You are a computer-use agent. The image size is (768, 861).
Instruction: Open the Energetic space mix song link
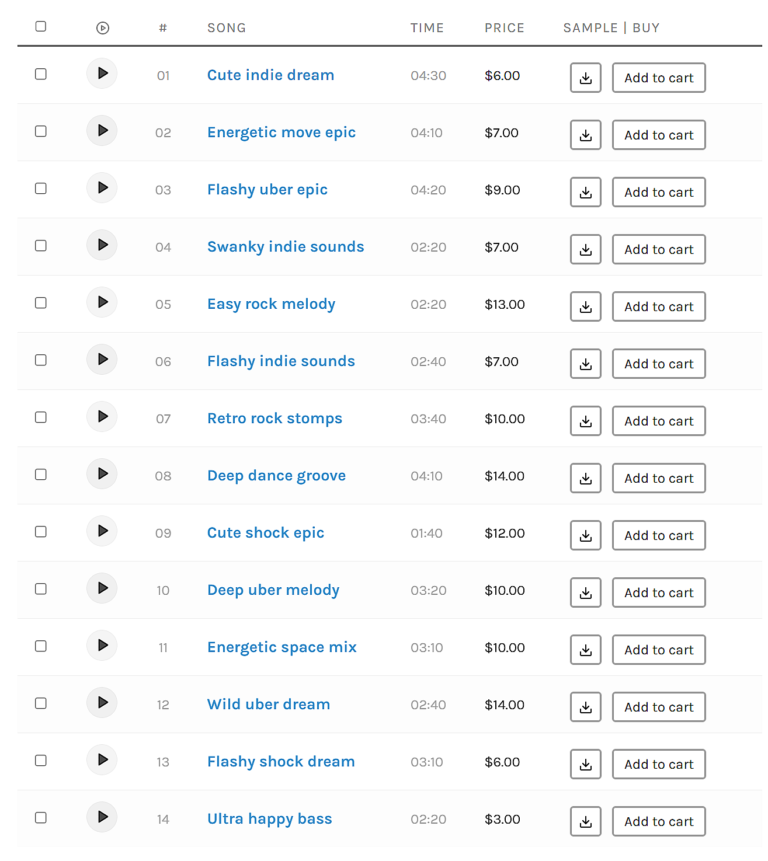tap(281, 647)
